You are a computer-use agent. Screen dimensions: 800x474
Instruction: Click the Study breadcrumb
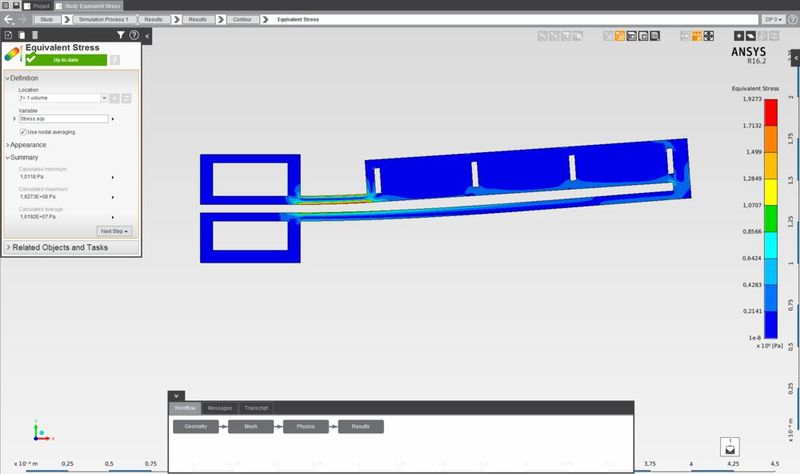[x=46, y=19]
